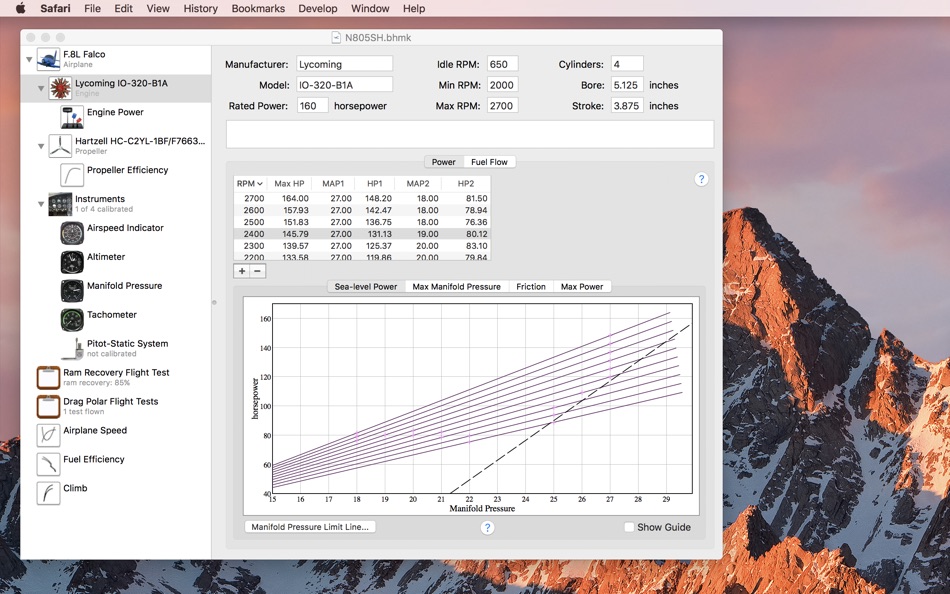This screenshot has width=950, height=594.
Task: Collapse the Lycoming engine tree node
Action: click(41, 88)
